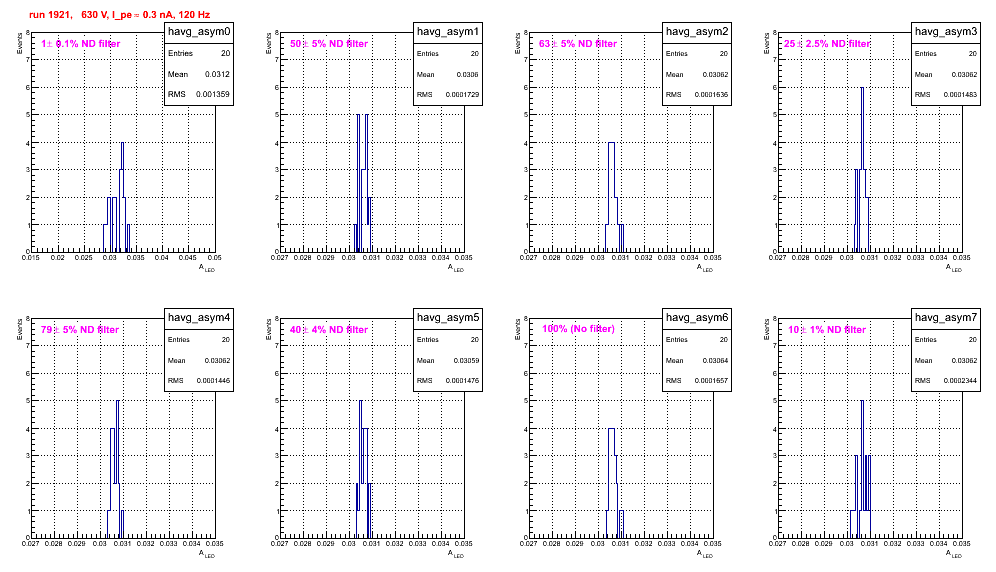996x572 pixels.
Task: Click the havg_asym3 stats box title
Action: click(x=946, y=32)
